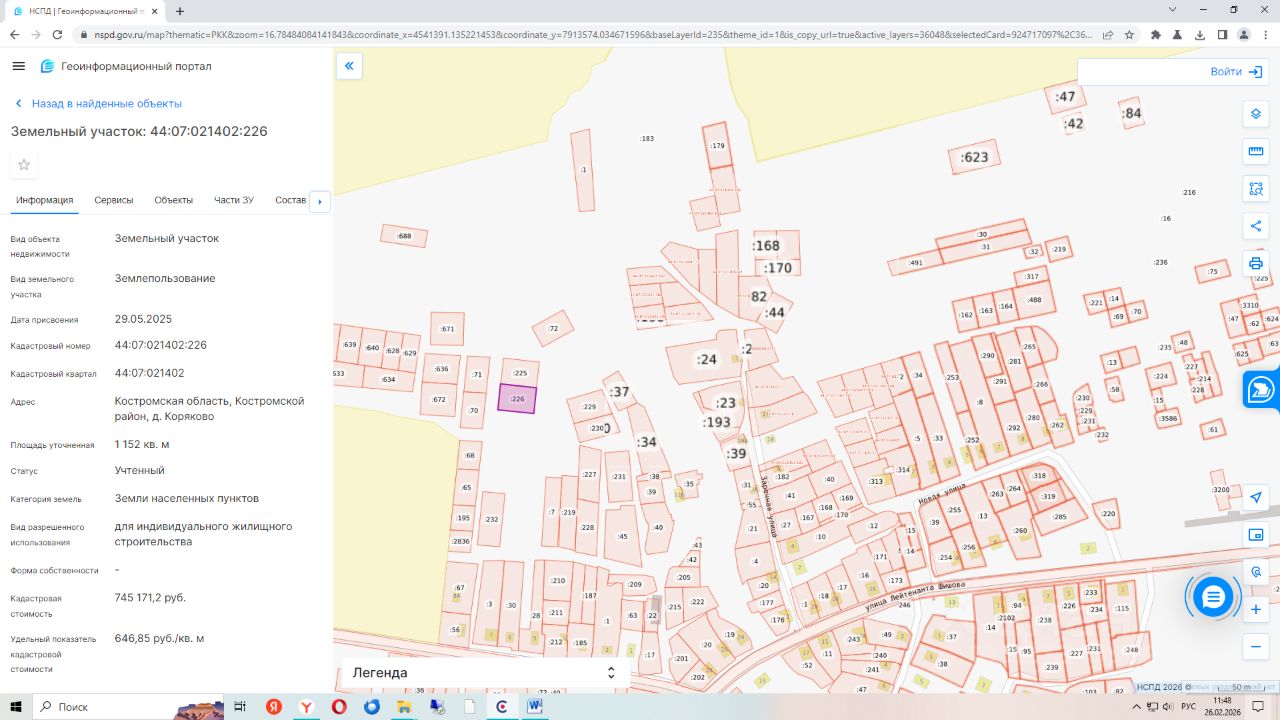Add land plot to favorites star

tap(24, 165)
